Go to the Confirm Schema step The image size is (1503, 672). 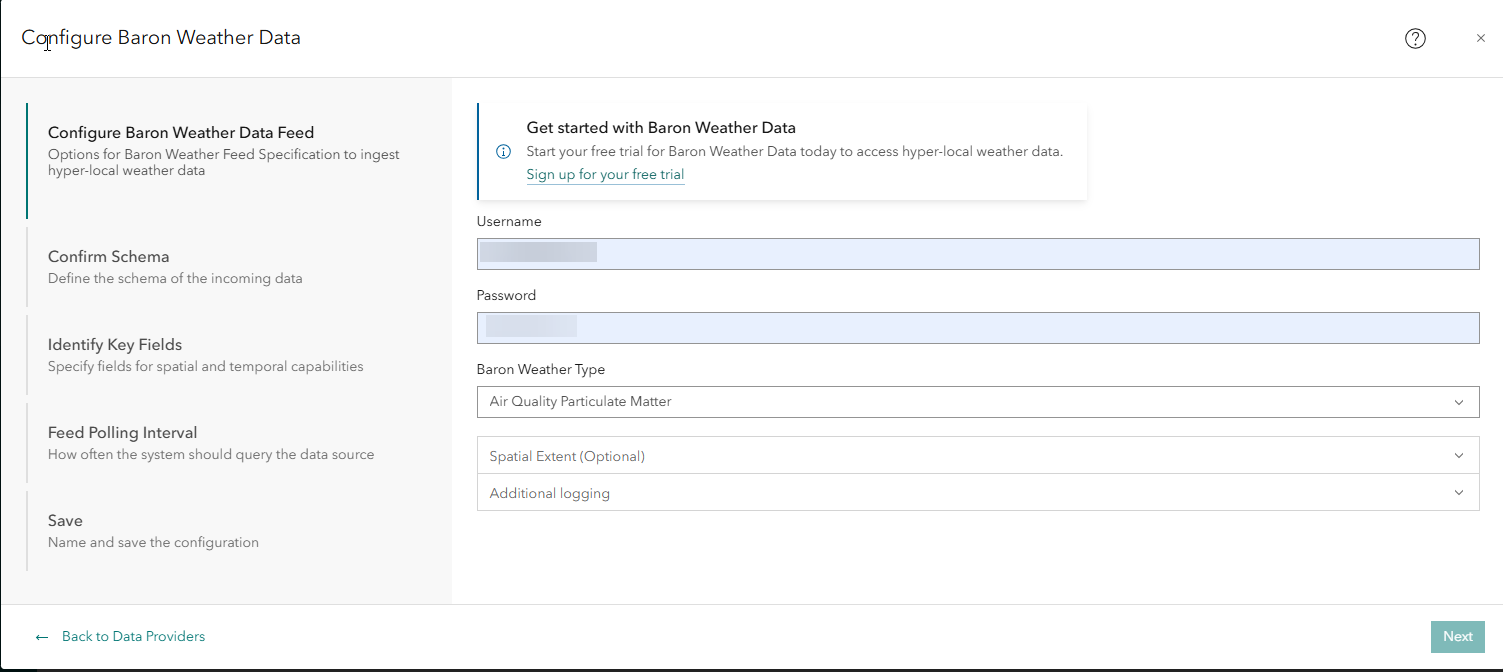(x=109, y=257)
